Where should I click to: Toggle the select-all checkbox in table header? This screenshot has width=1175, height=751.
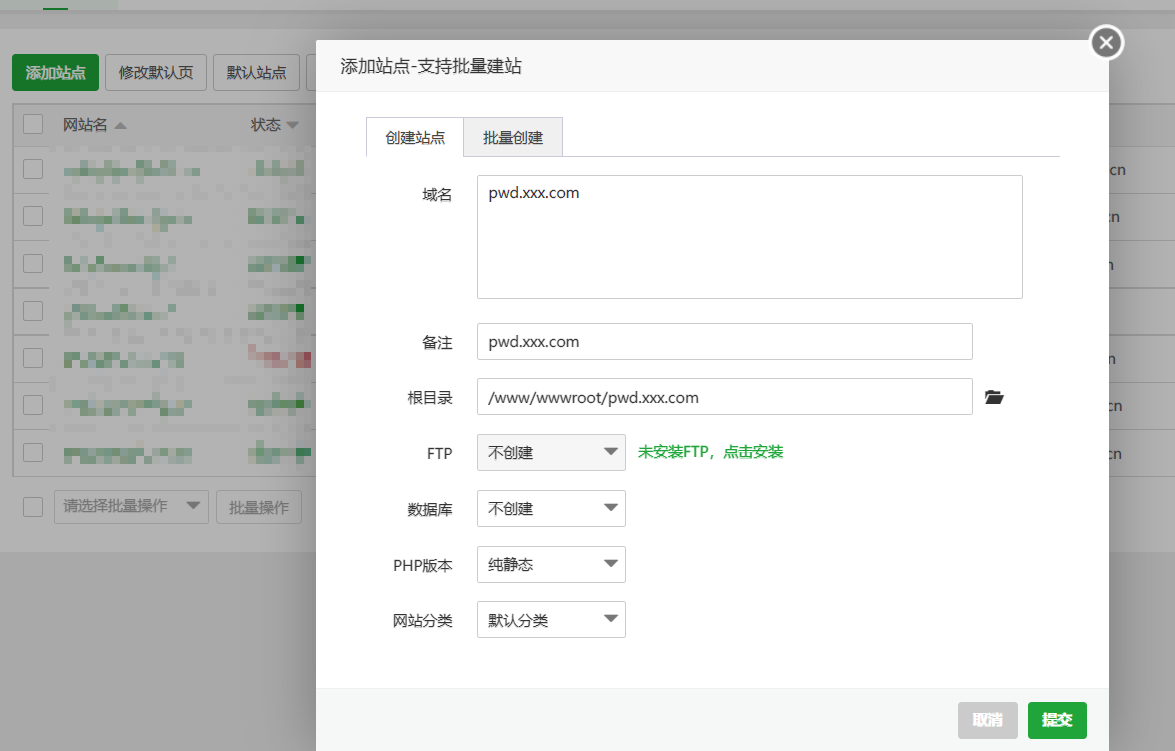[33, 124]
